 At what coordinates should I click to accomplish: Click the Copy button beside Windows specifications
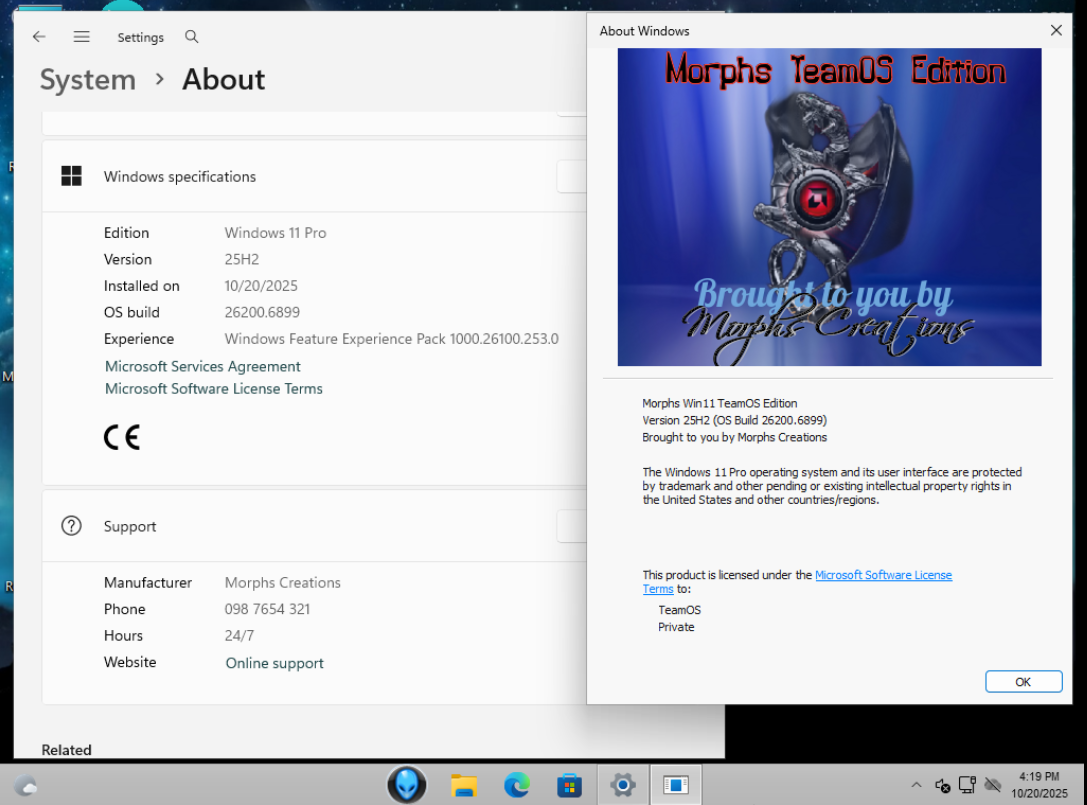[x=571, y=177]
